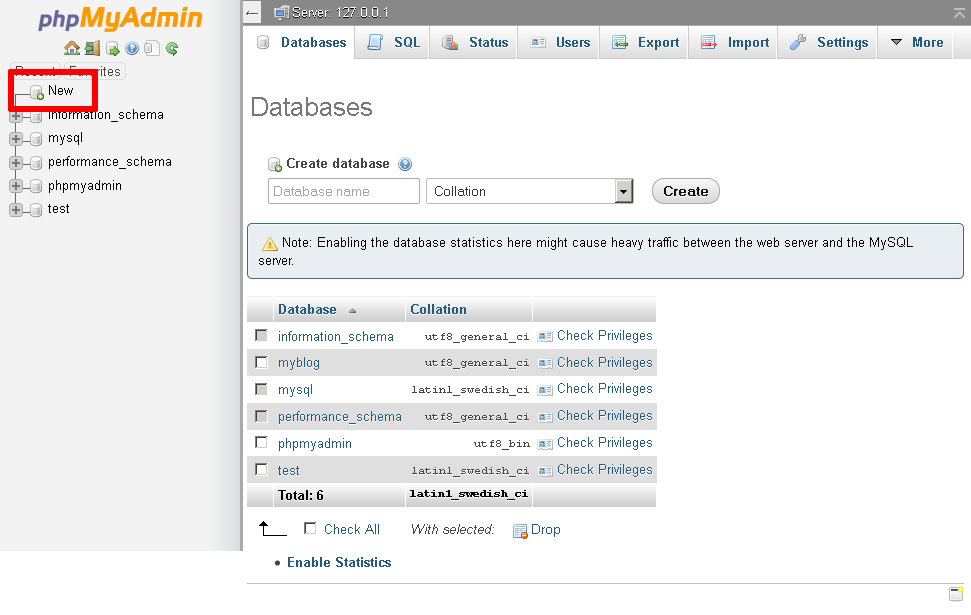Image resolution: width=971 pixels, height=615 pixels.
Task: Click Check Privileges for the myblog database
Action: 604,362
